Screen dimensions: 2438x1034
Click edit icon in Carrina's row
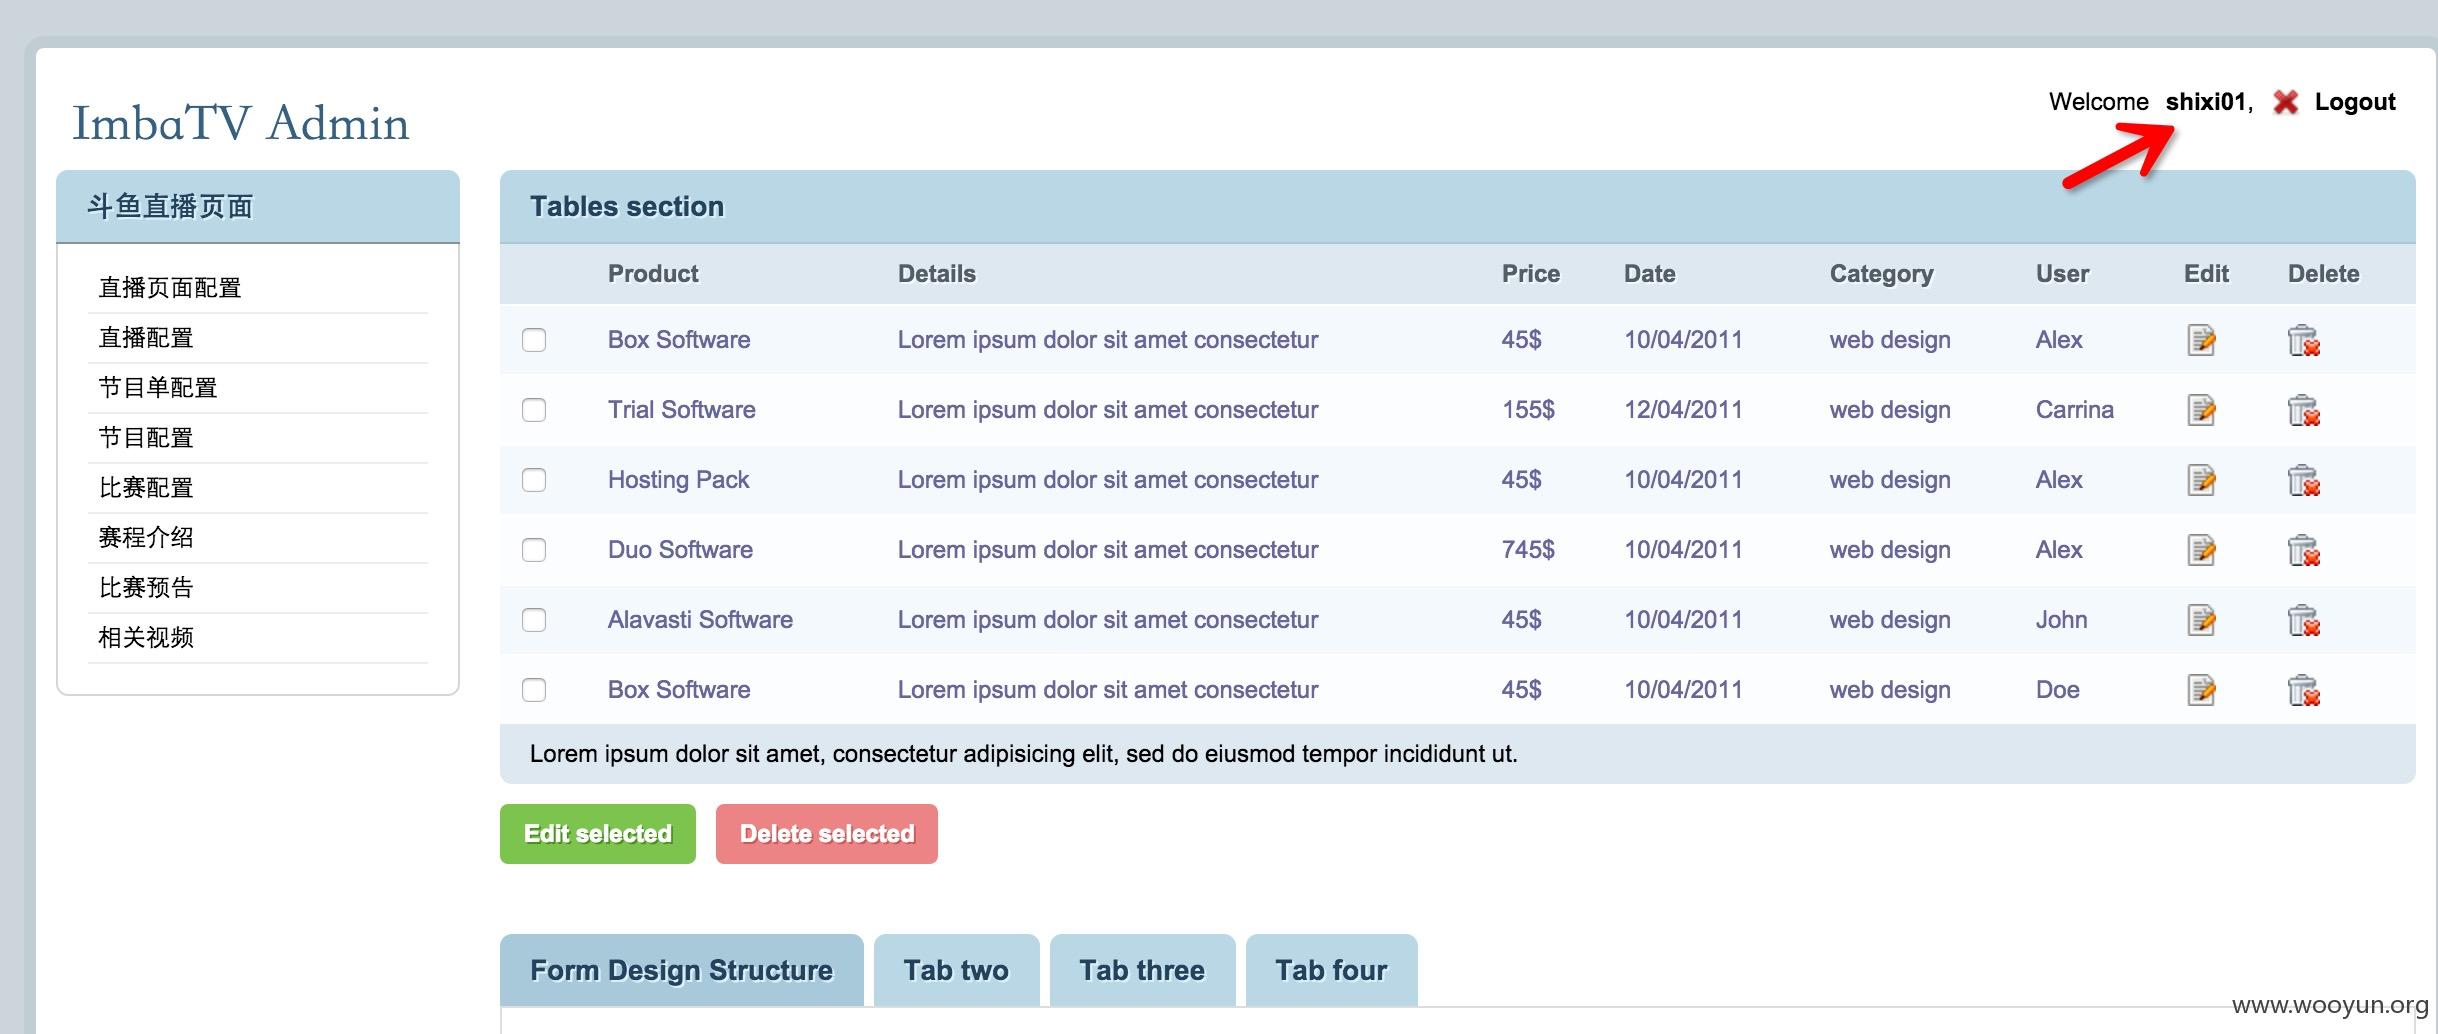click(x=2201, y=410)
